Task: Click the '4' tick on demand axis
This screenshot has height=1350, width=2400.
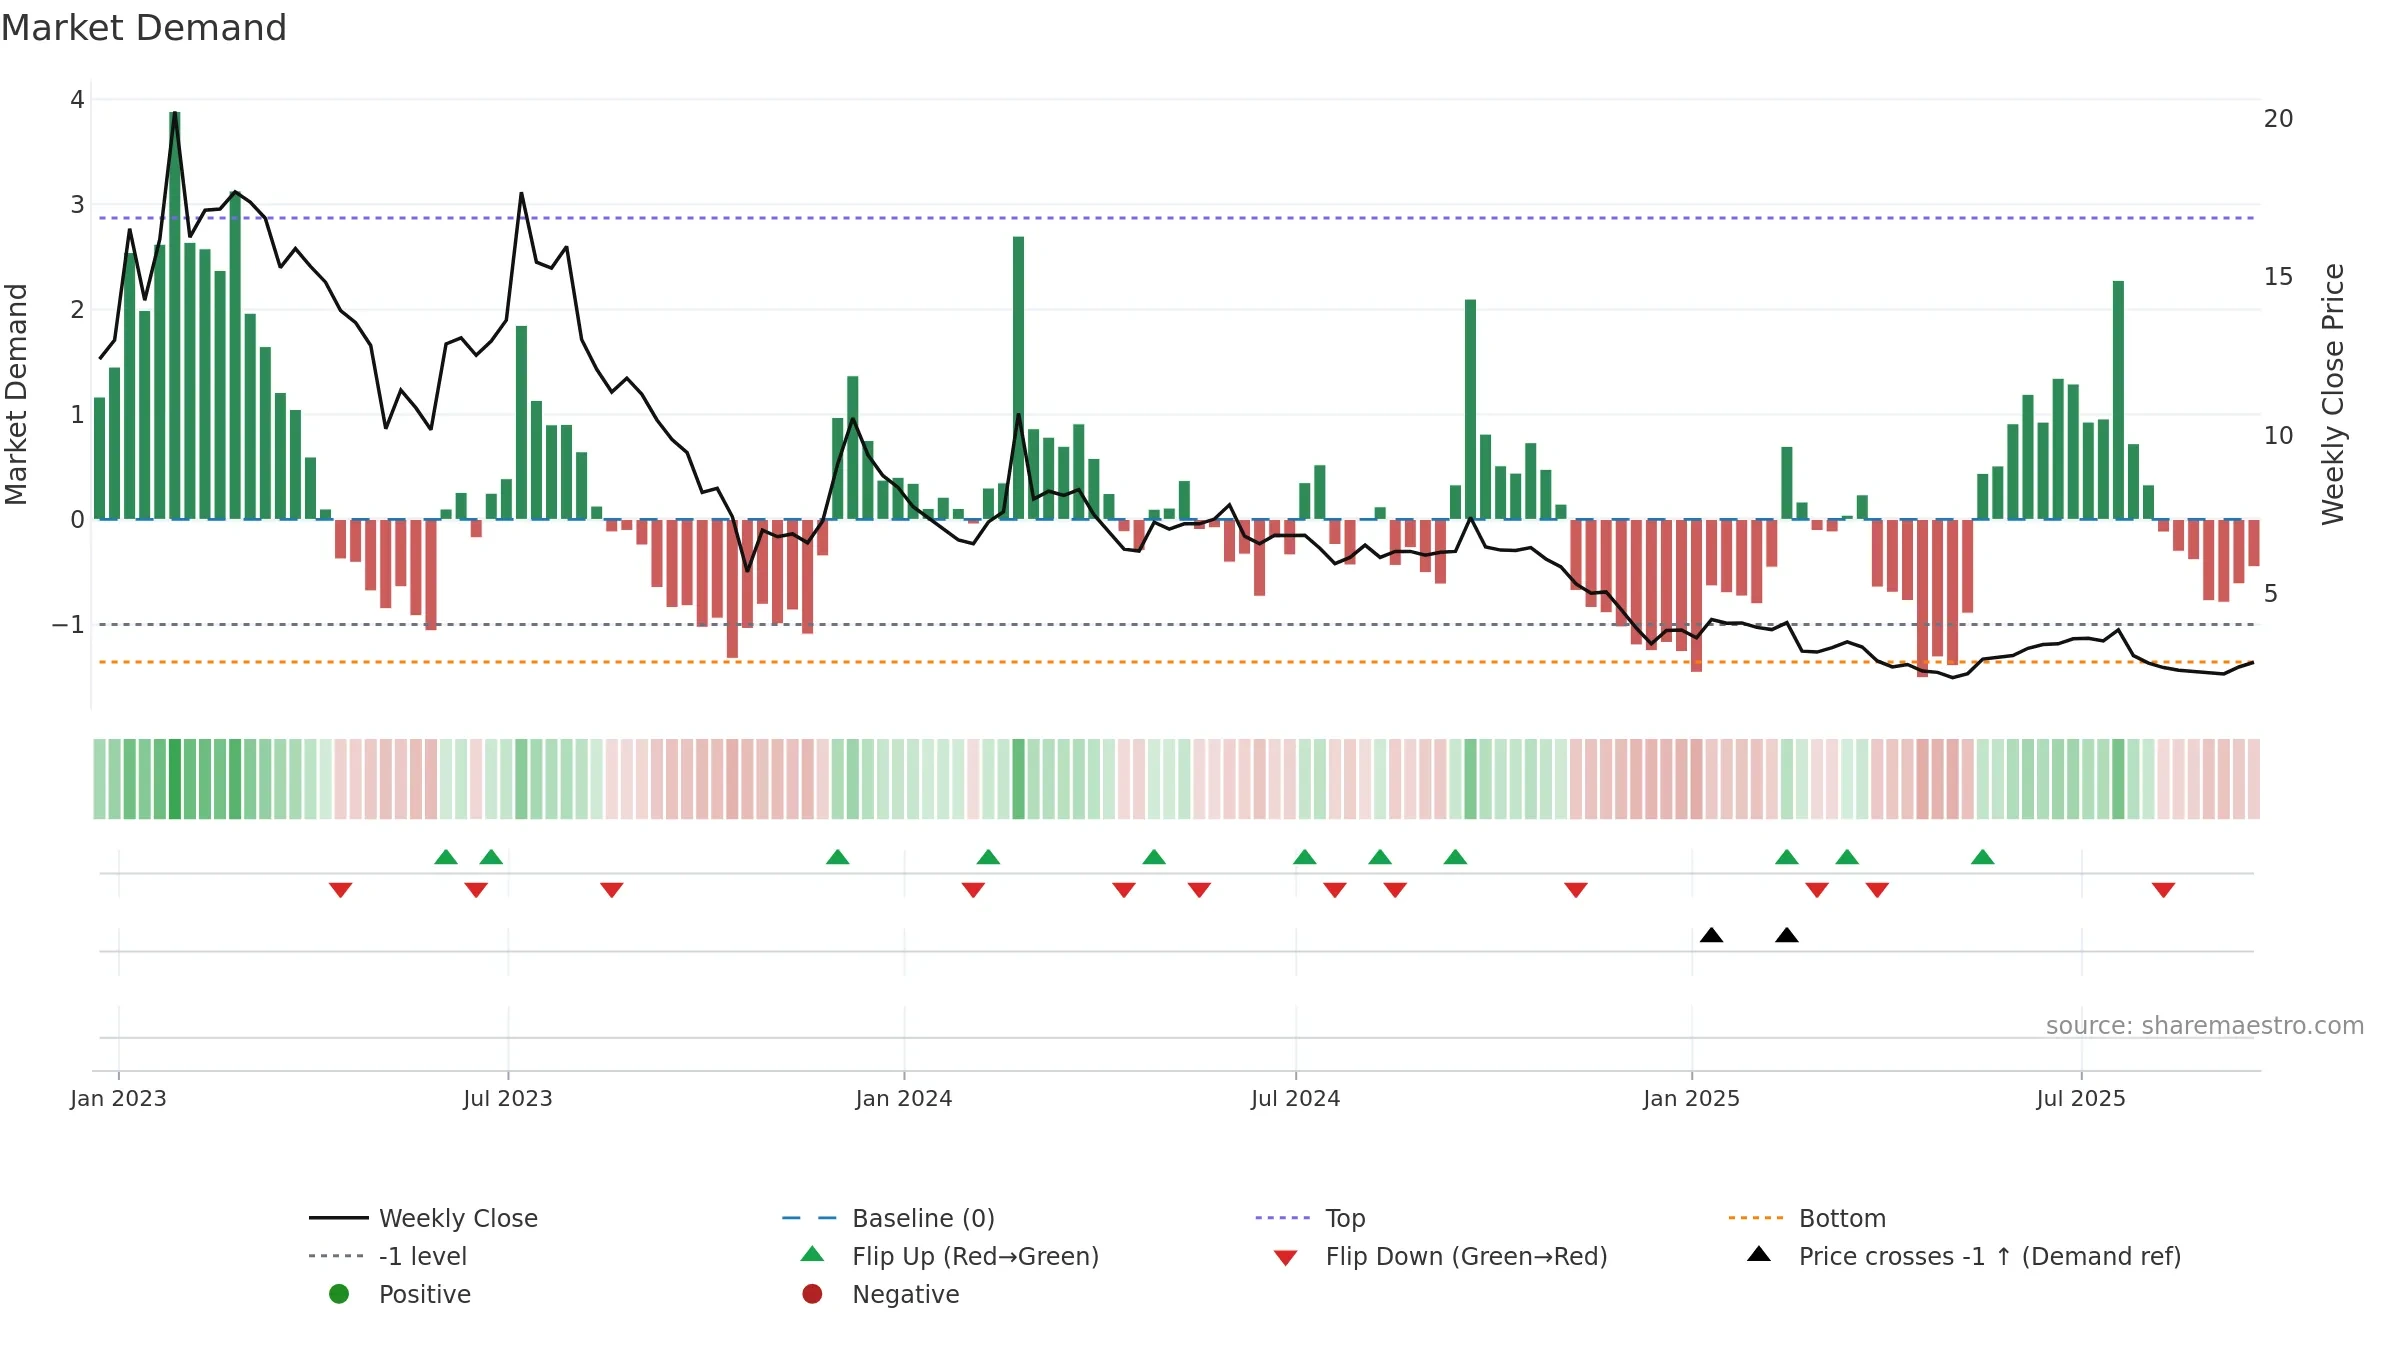Action: coord(77,99)
